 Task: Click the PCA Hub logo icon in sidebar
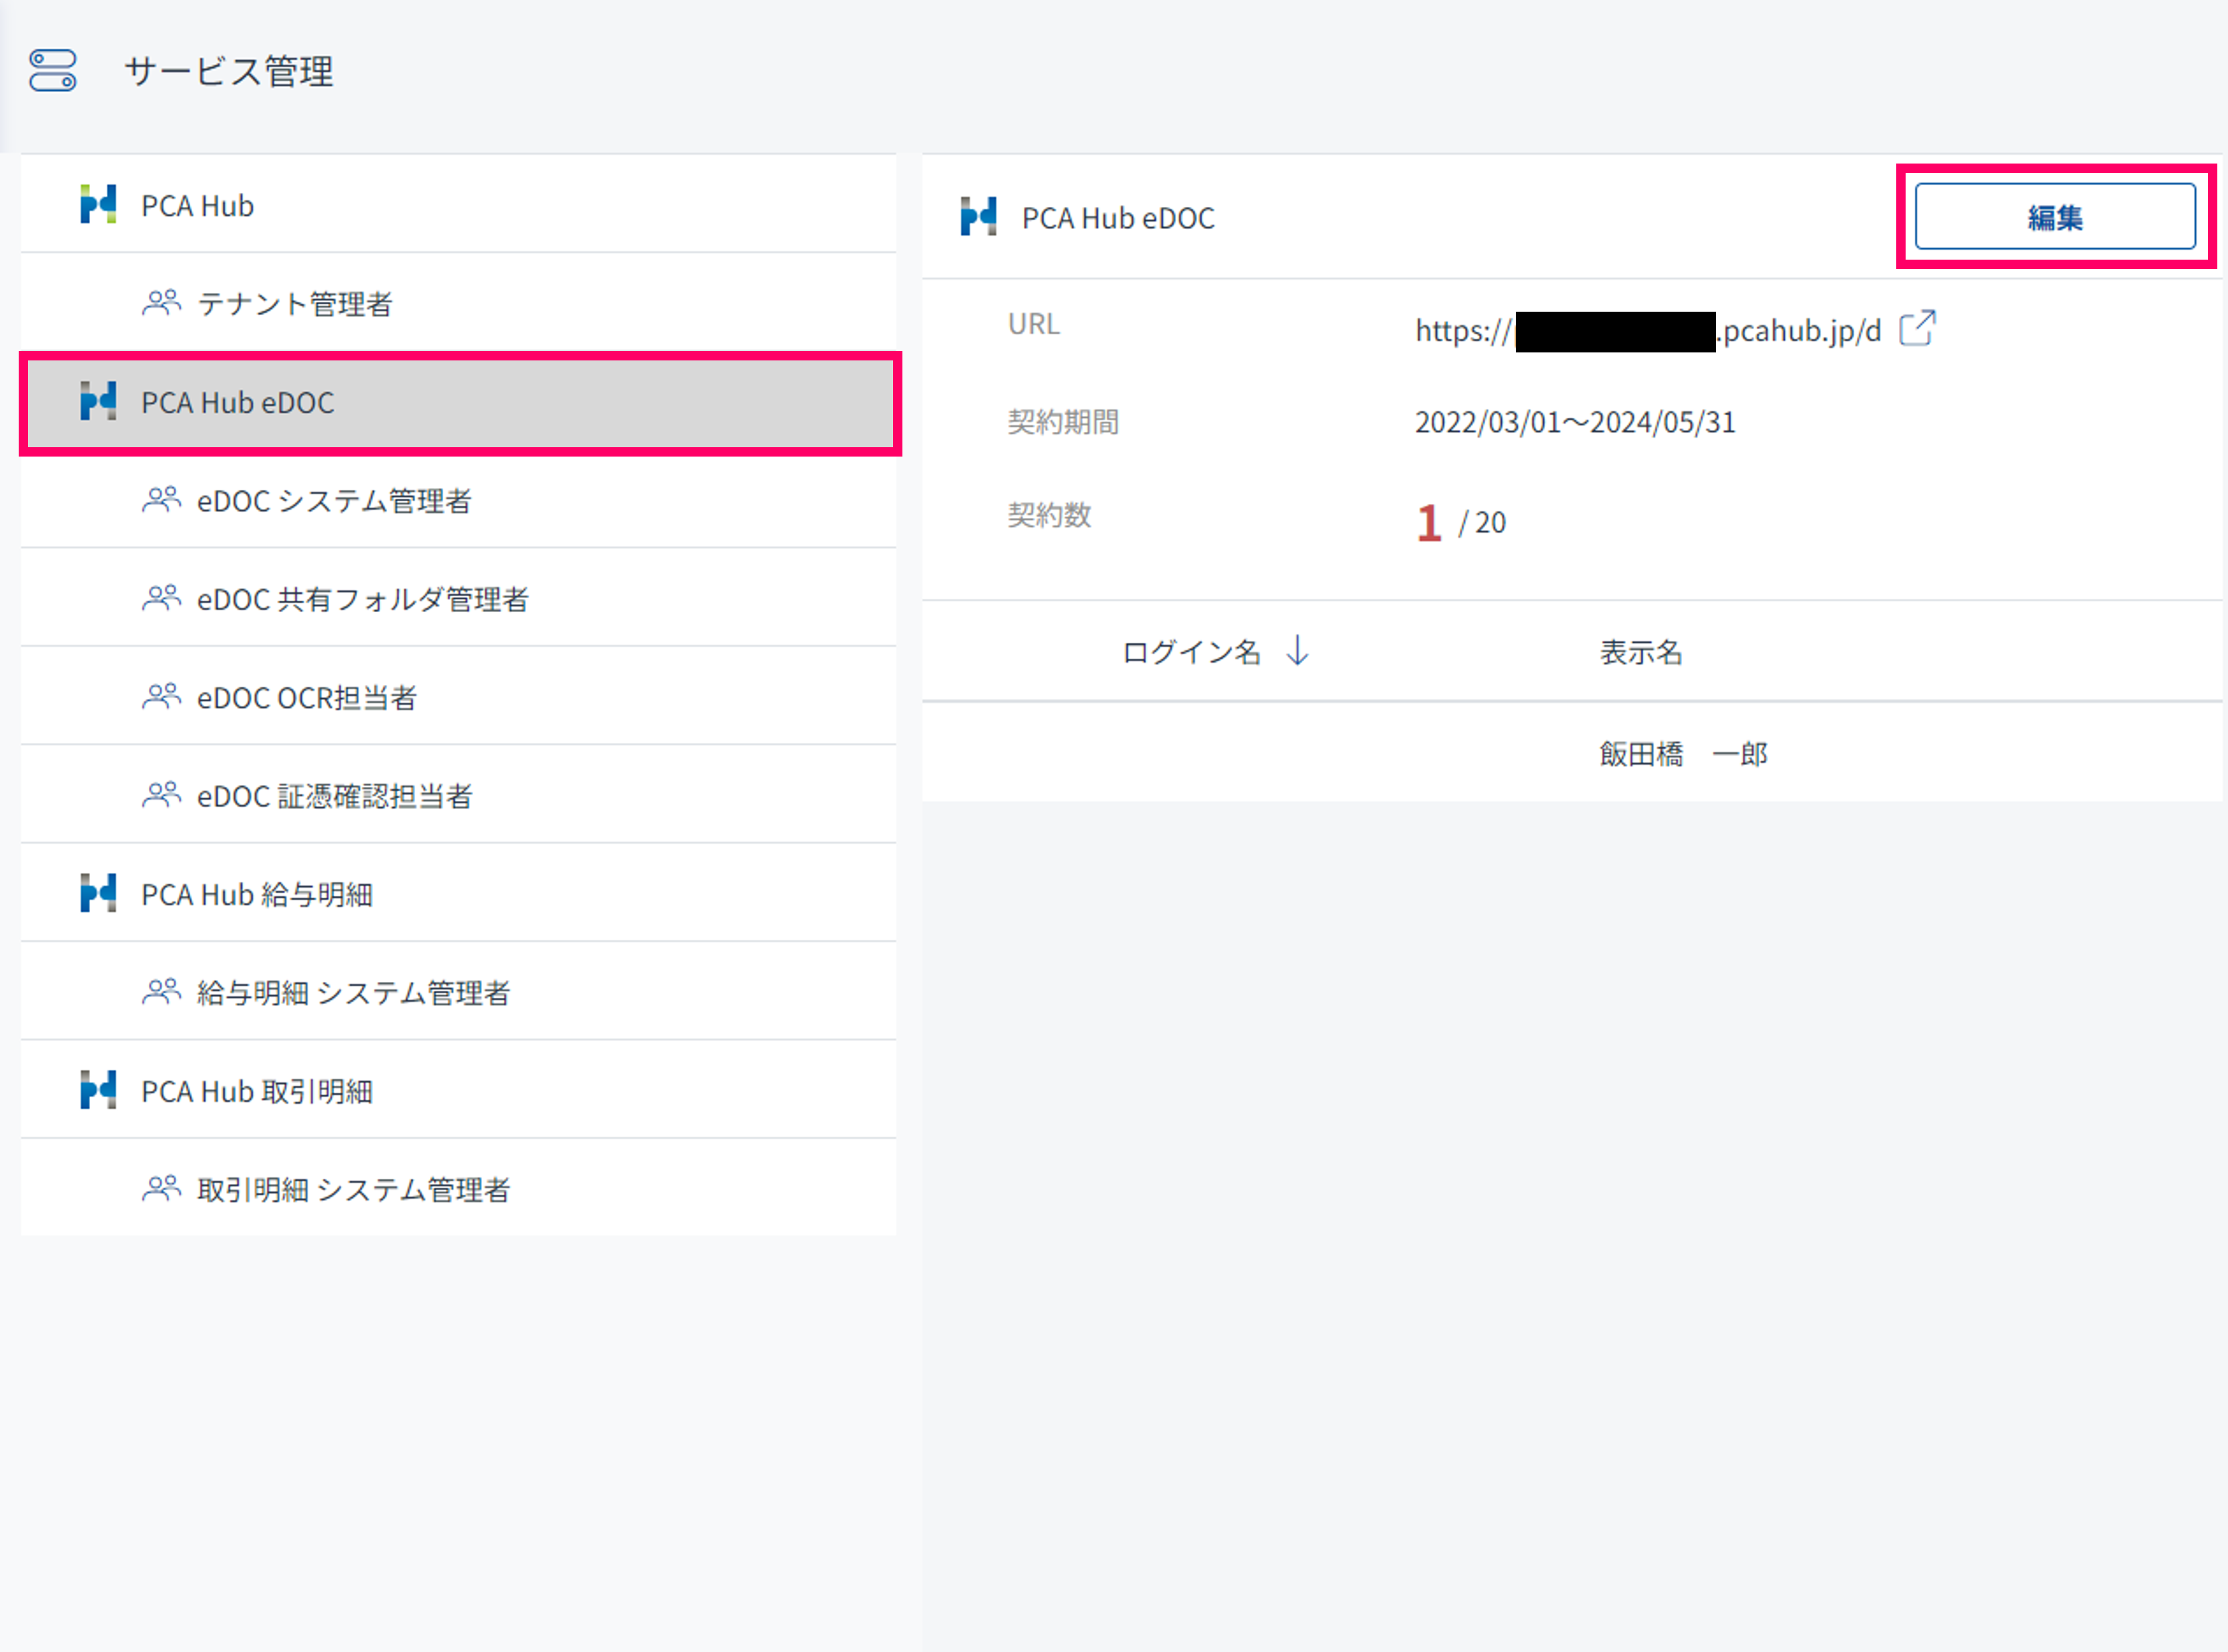(x=98, y=205)
